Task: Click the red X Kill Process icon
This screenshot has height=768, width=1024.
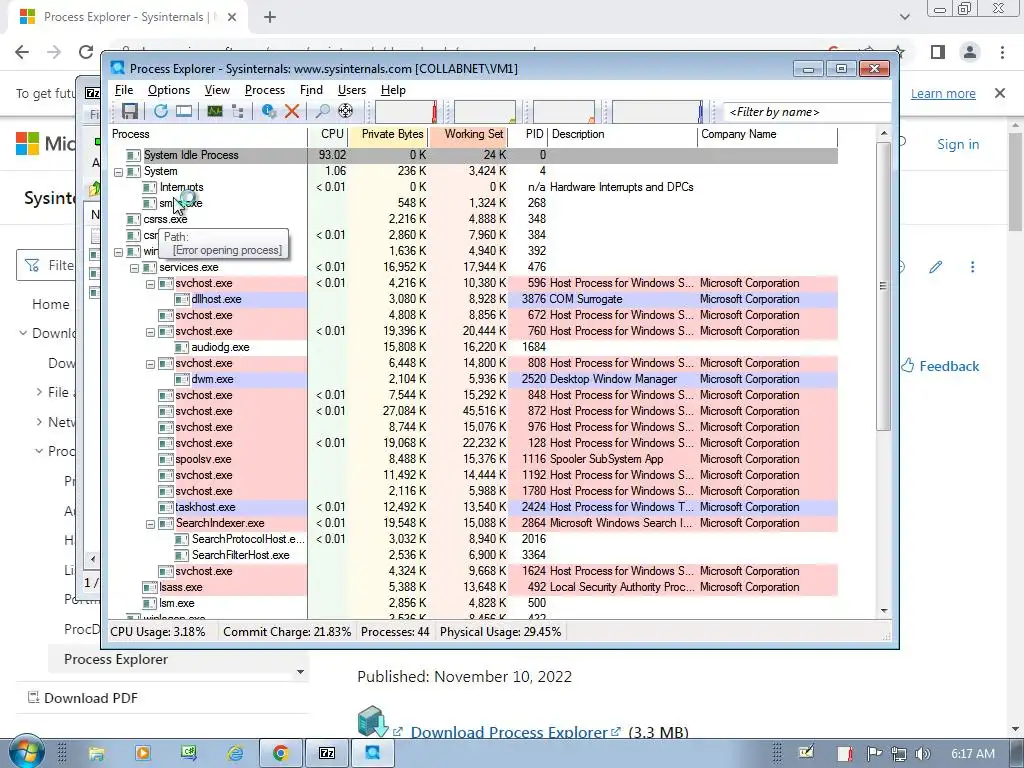Action: (x=292, y=111)
